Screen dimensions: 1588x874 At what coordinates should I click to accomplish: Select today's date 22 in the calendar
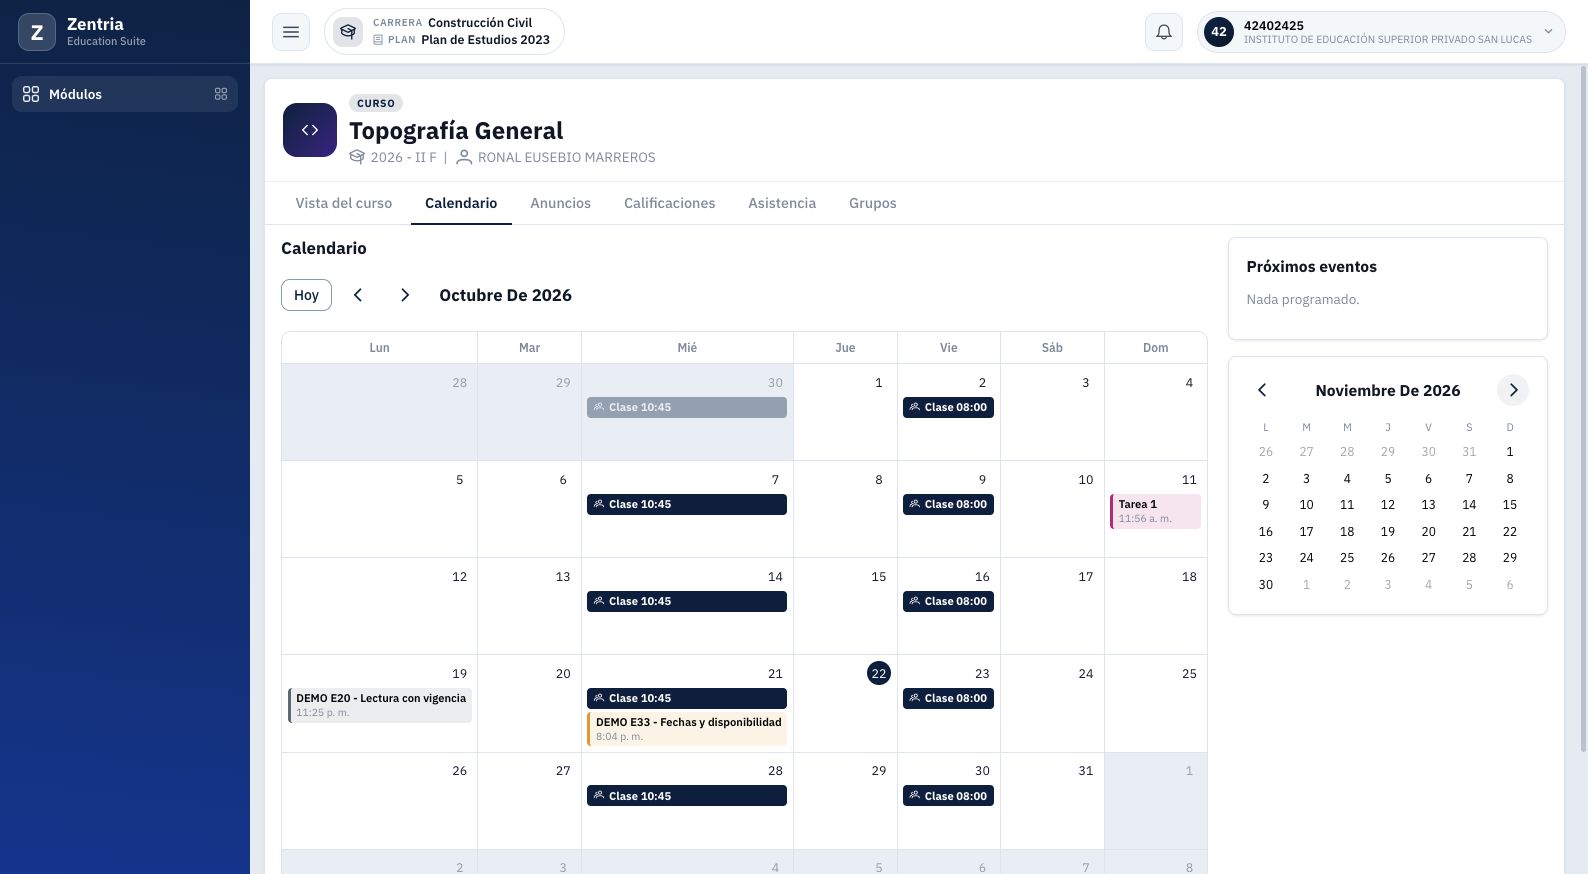879,674
